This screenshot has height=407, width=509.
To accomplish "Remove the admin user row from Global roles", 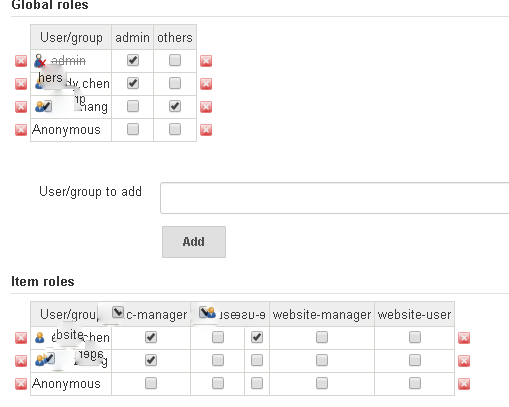I will [21, 61].
